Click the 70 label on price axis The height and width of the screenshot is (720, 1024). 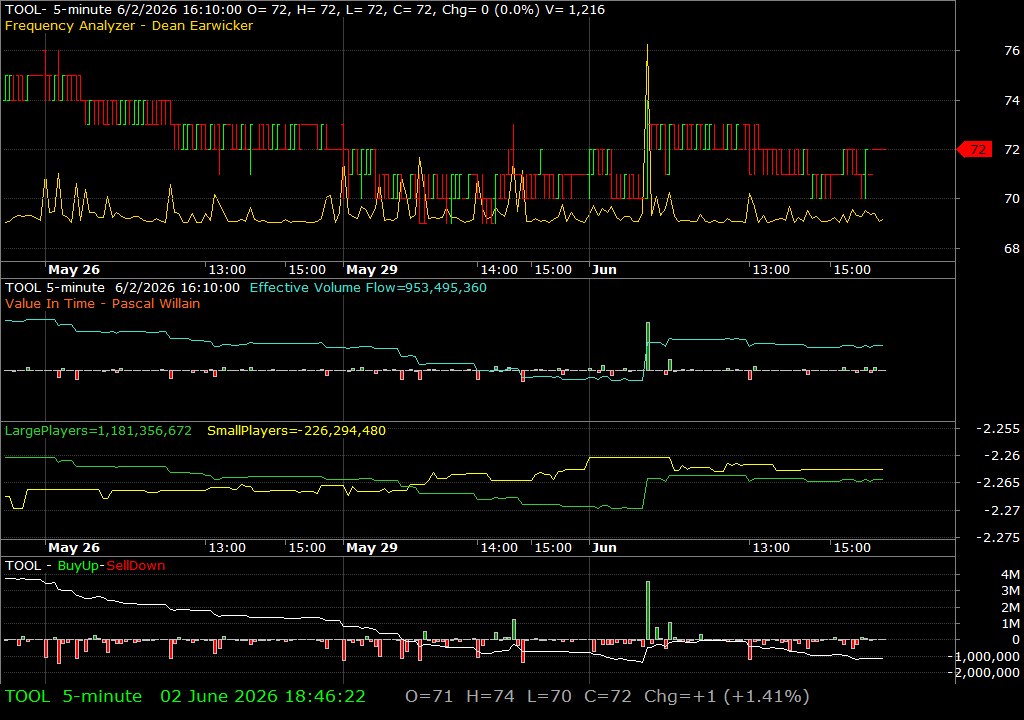[1012, 199]
